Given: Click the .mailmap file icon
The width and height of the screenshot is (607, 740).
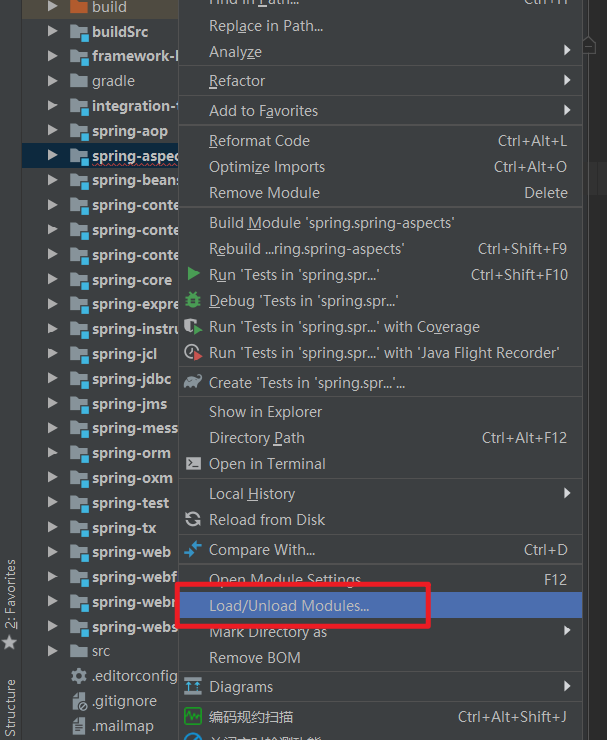Looking at the screenshot, I should 79,726.
